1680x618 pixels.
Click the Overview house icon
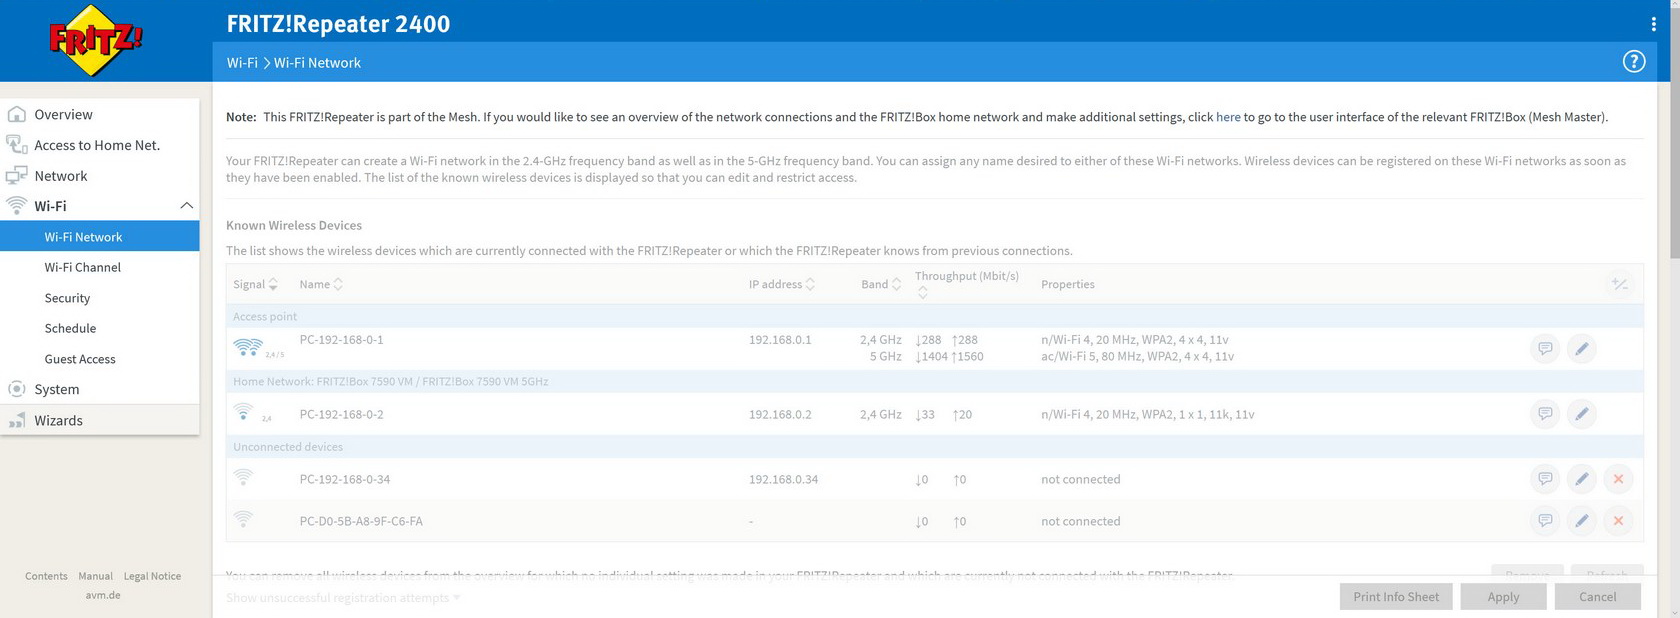pos(16,114)
